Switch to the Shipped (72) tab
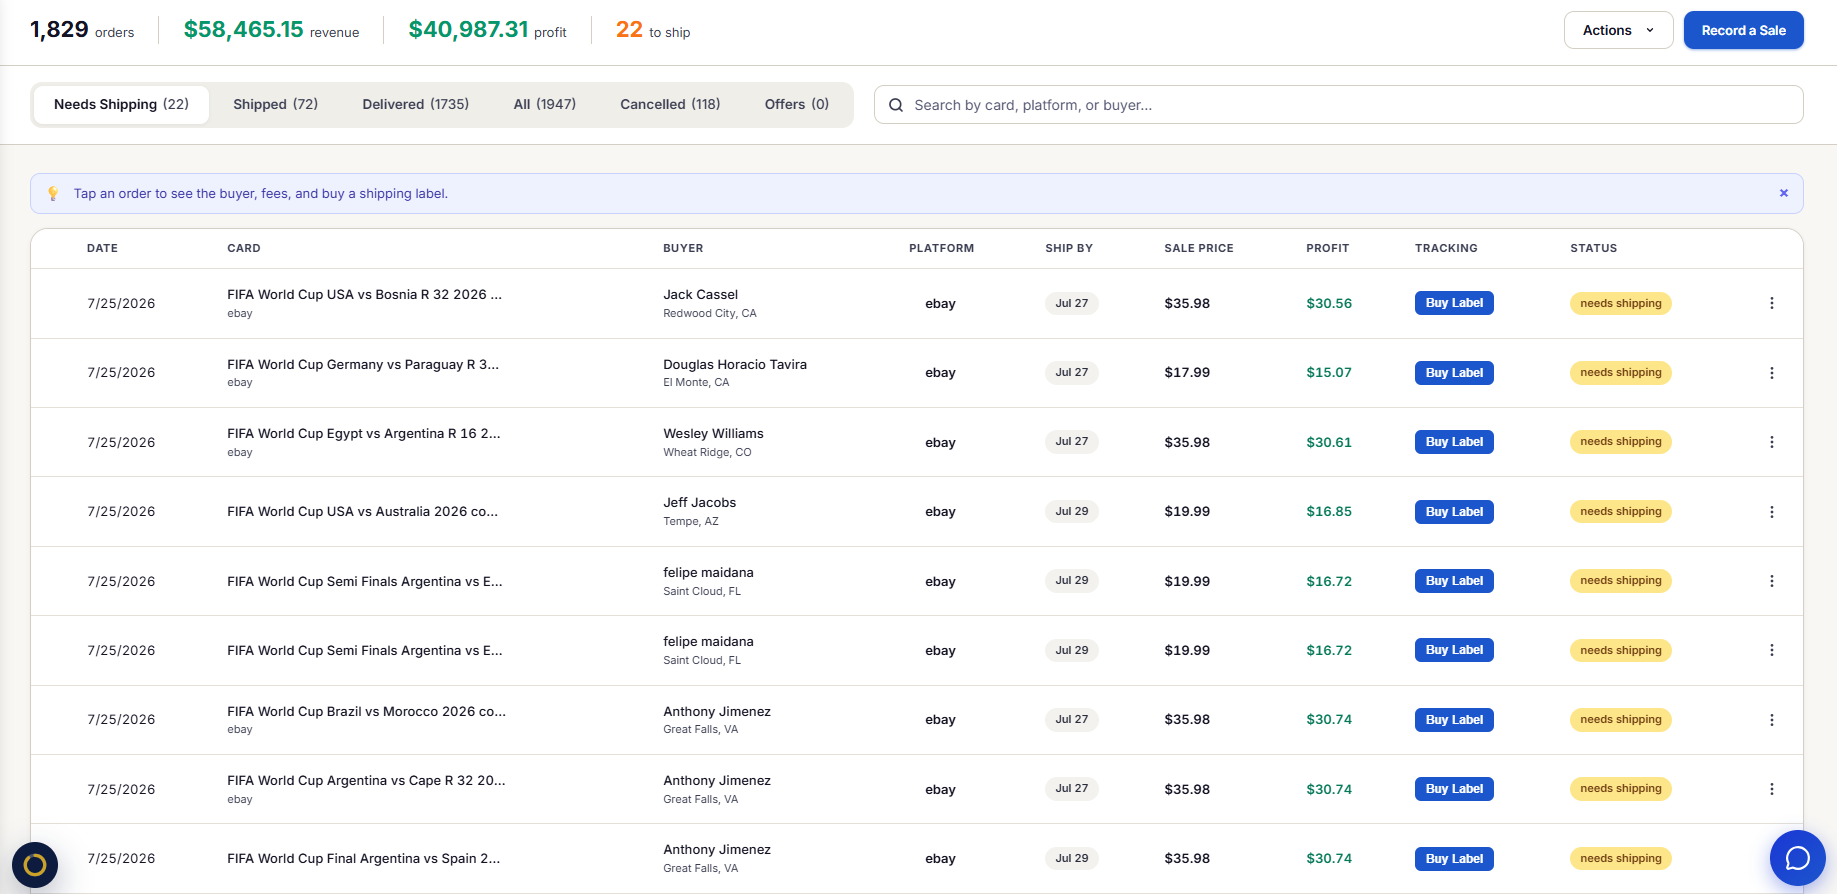1837x894 pixels. pos(275,104)
